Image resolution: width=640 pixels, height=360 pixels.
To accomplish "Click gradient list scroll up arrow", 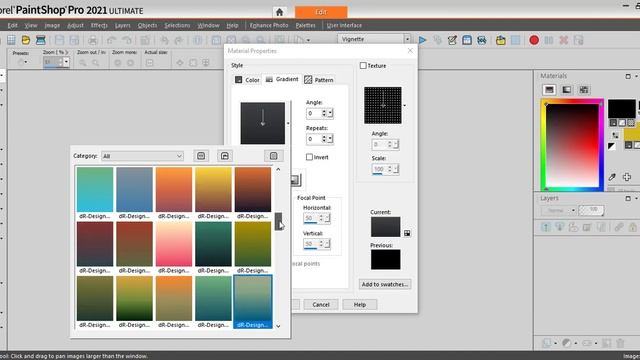I will tap(278, 169).
